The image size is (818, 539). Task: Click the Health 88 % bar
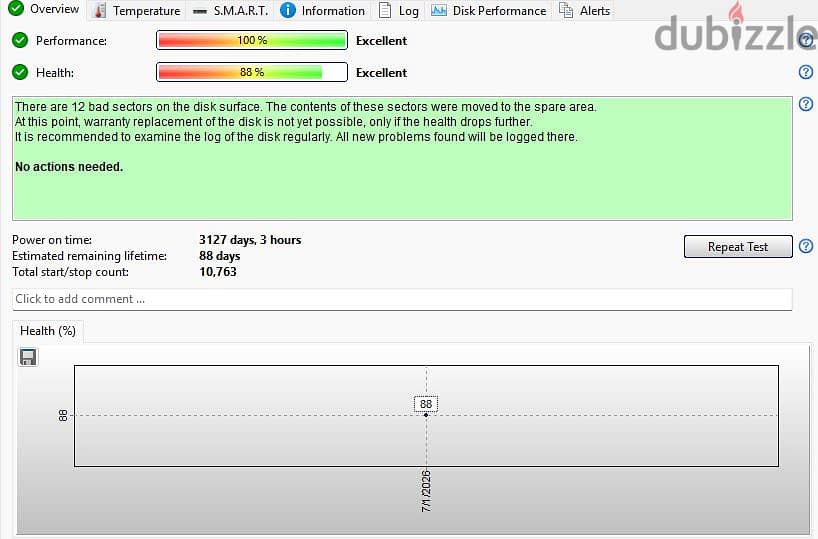coord(252,72)
